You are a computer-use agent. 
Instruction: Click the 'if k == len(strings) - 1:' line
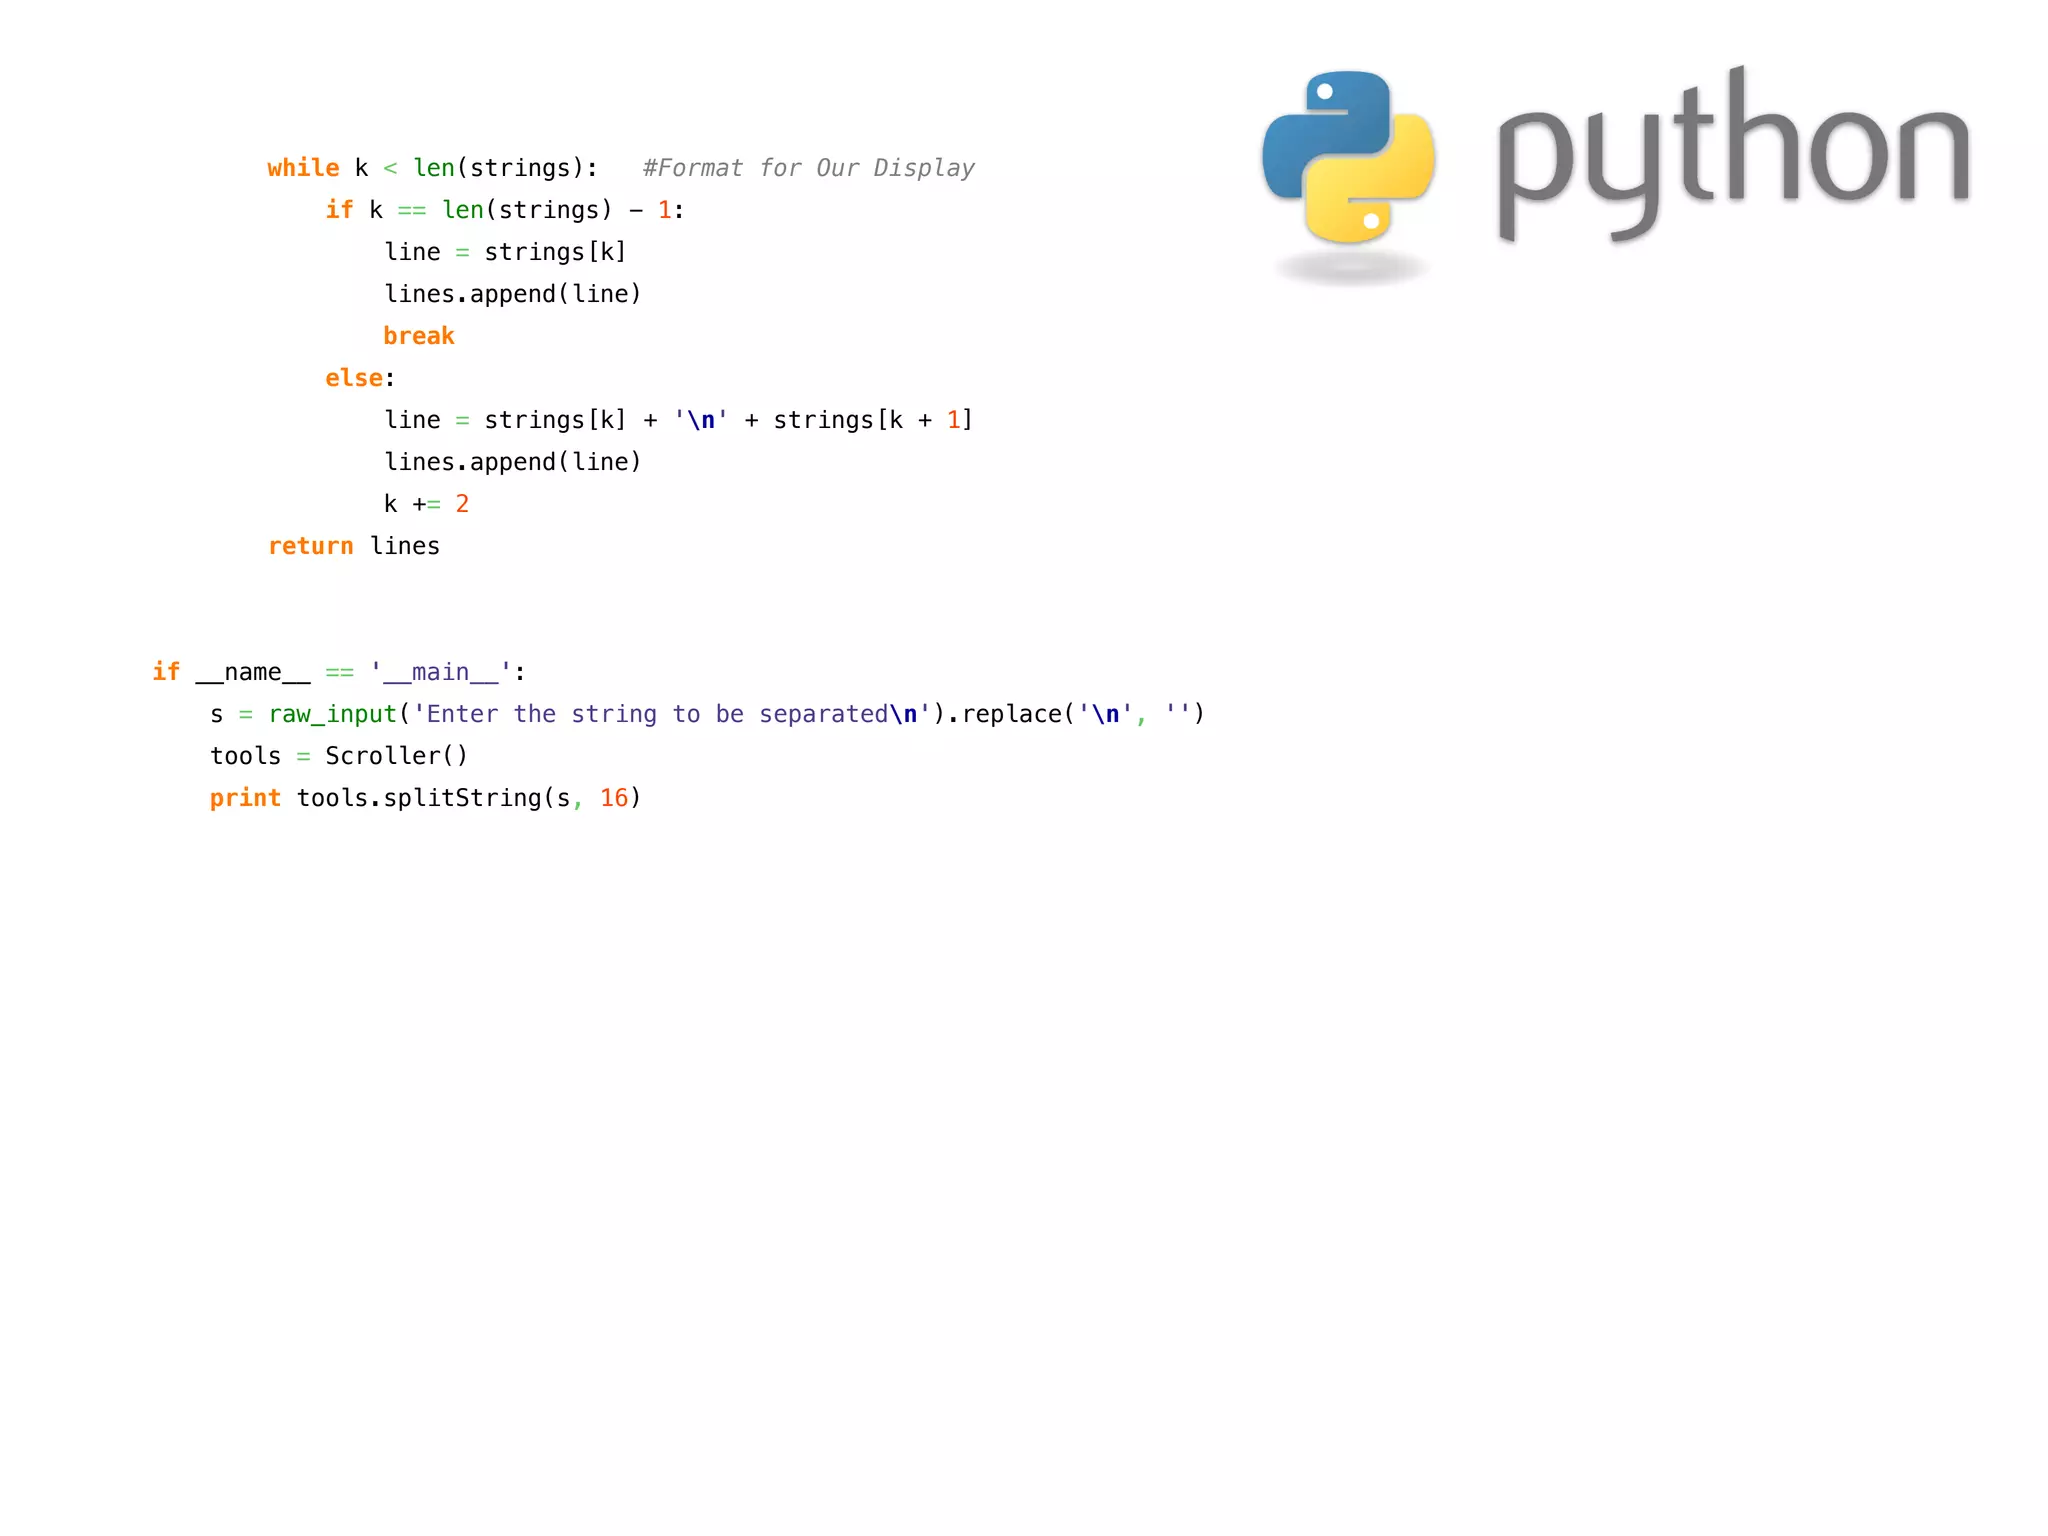pos(505,210)
